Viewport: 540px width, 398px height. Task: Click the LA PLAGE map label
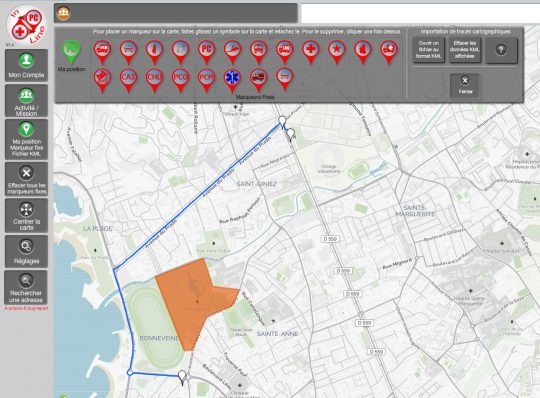97,228
